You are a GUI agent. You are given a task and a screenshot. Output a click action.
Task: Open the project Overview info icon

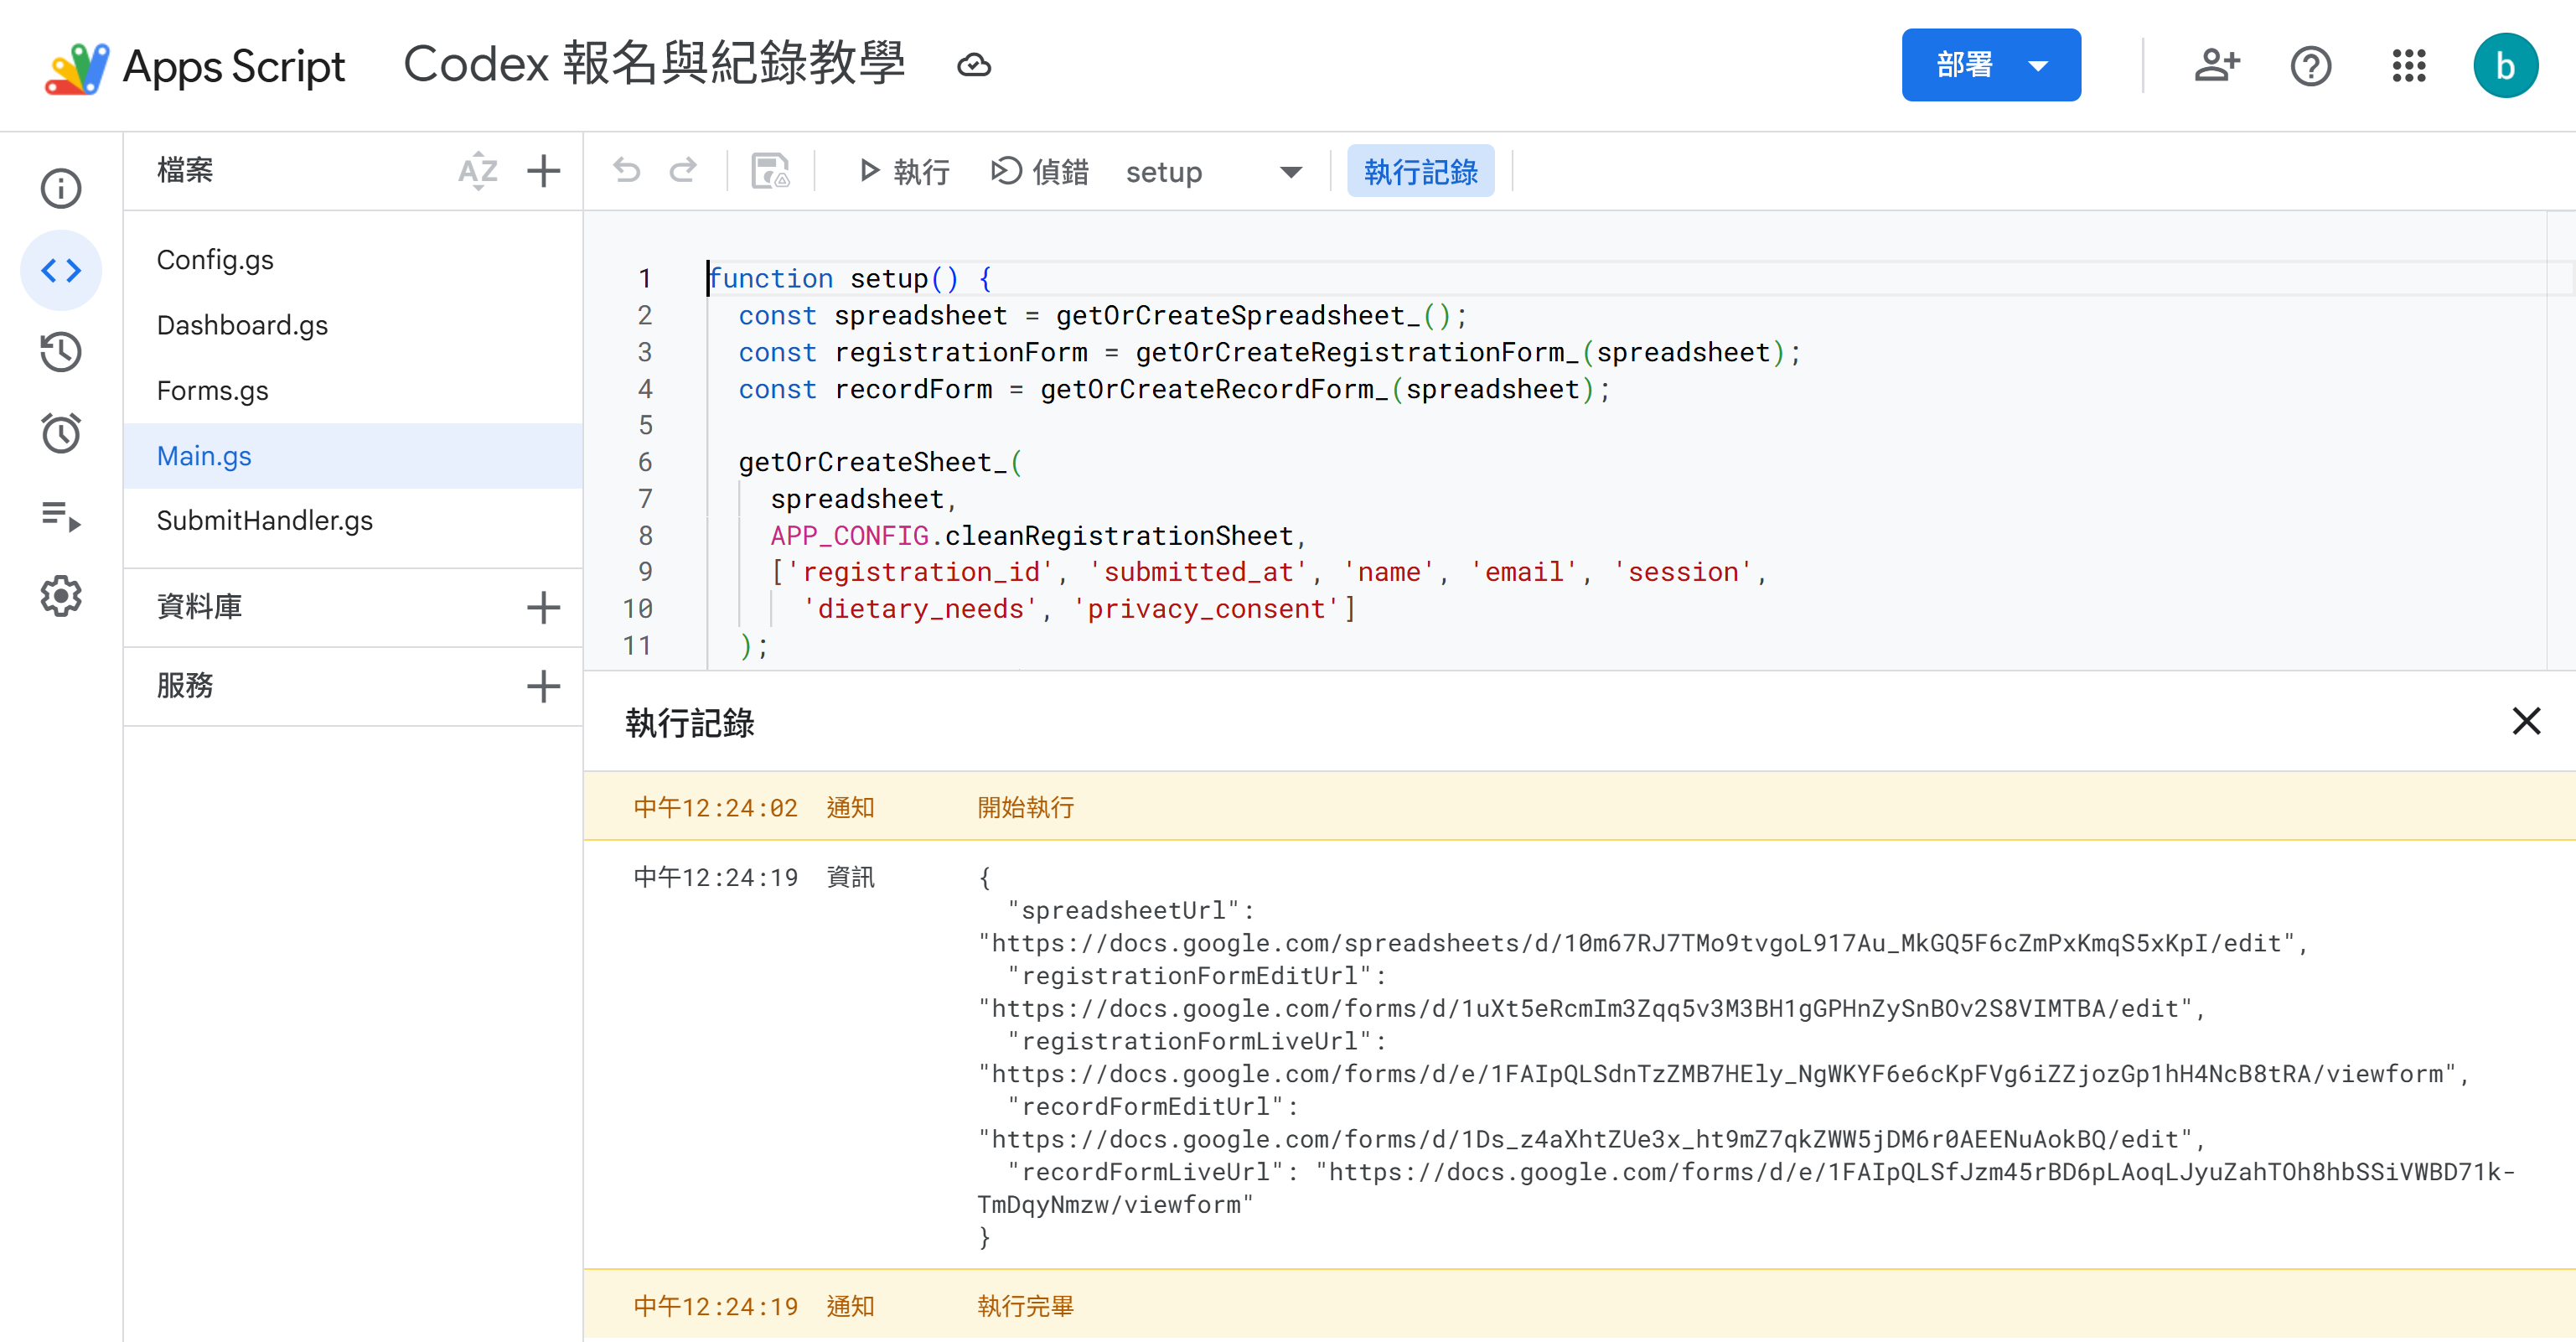pos(61,188)
